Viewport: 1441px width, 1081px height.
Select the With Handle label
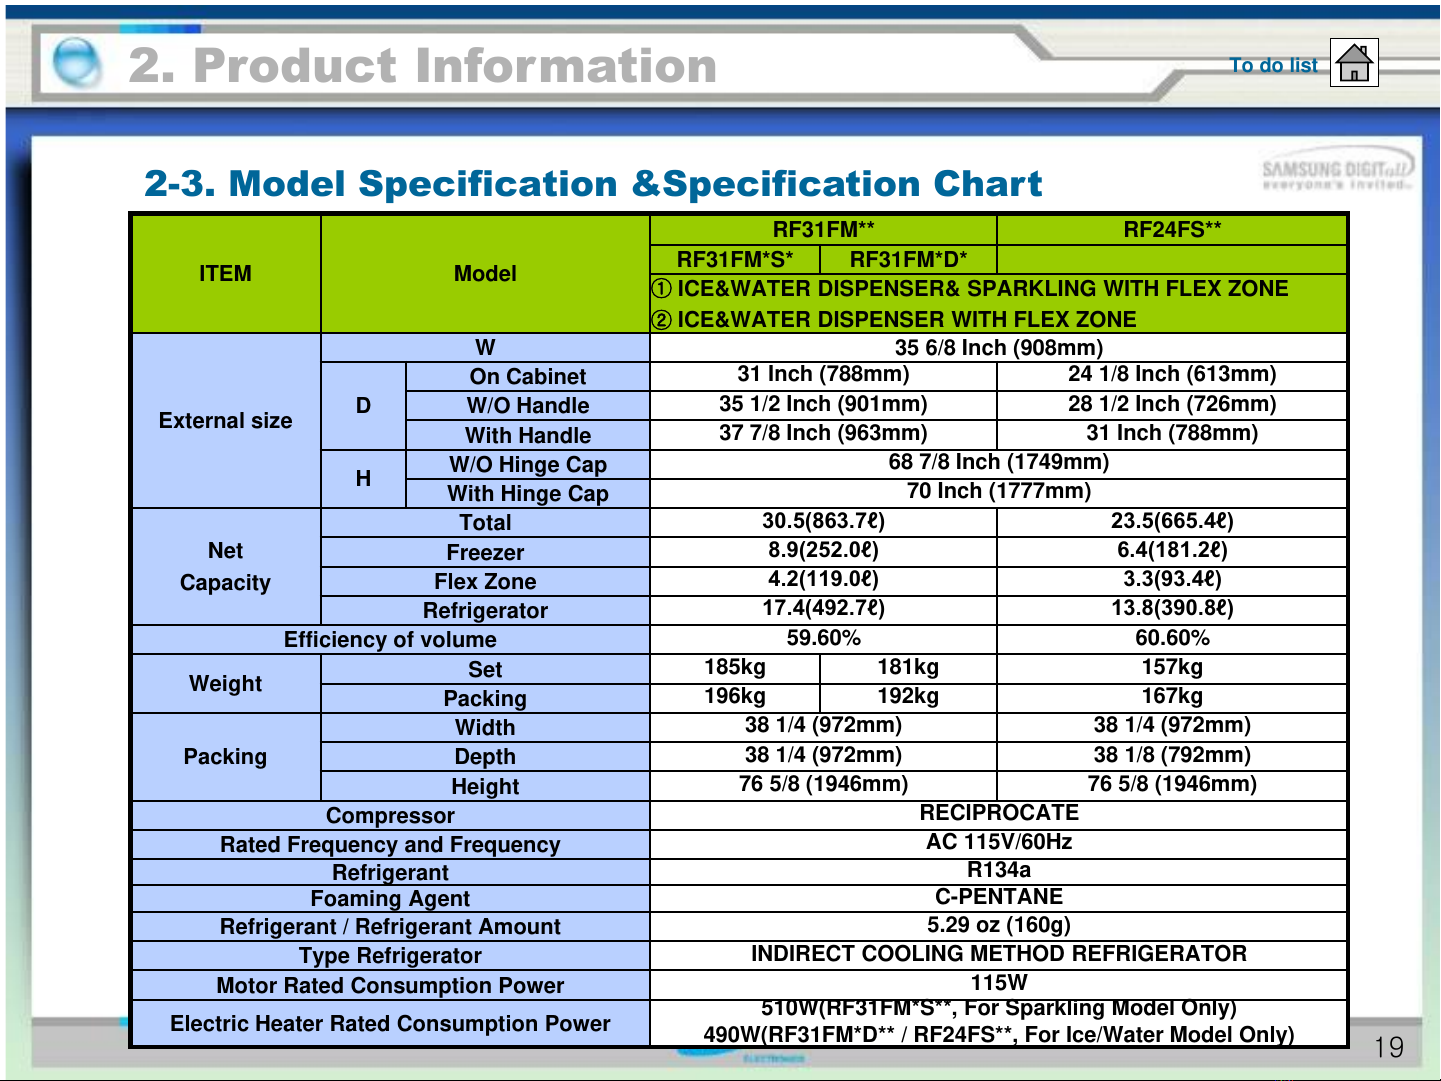[x=528, y=436]
